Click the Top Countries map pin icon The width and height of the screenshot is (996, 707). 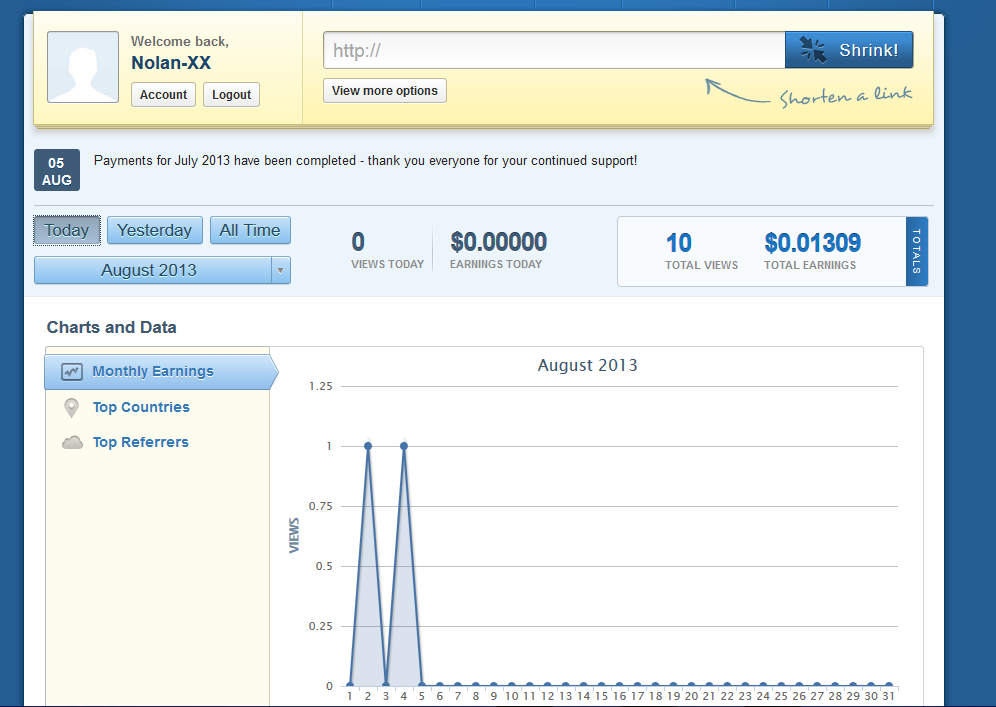pos(71,408)
